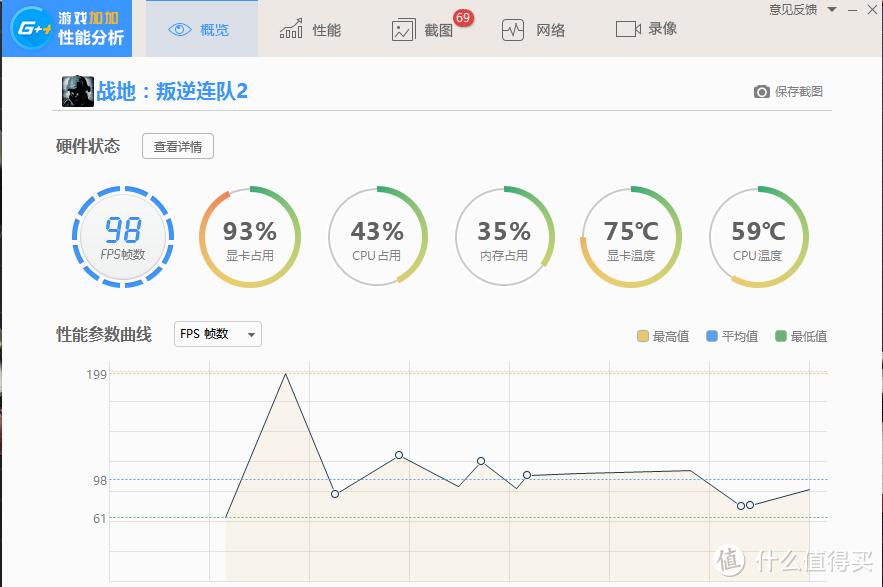Image resolution: width=883 pixels, height=587 pixels.
Task: Click the 保存截图 label text
Action: click(x=799, y=91)
